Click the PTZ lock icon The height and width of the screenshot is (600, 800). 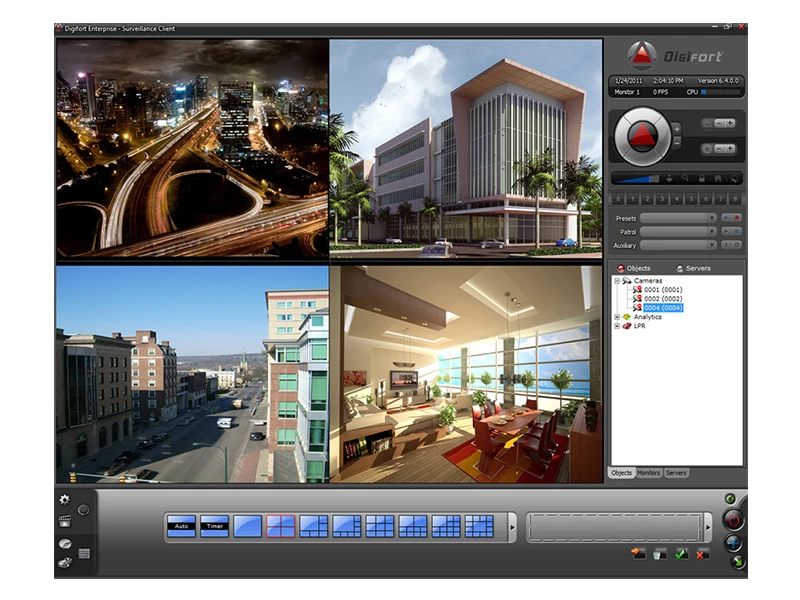pyautogui.click(x=703, y=179)
